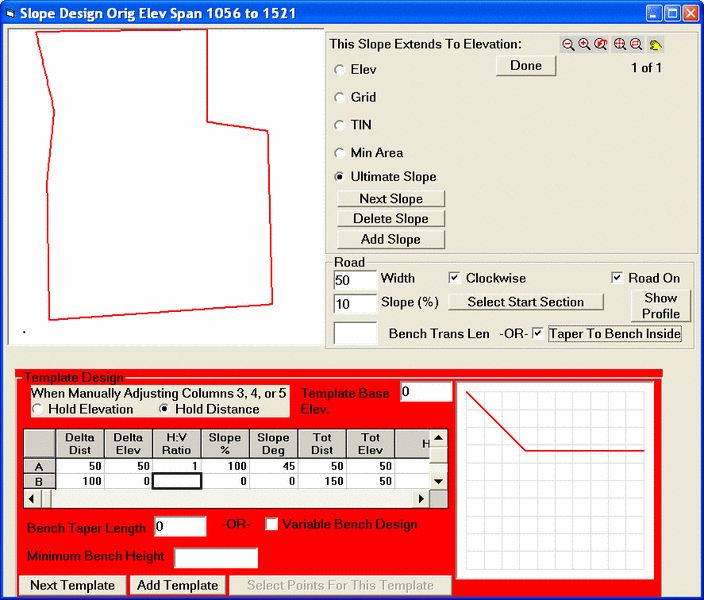Click the table's horizontal scroll right arrow
704x600 pixels.
[x=421, y=499]
